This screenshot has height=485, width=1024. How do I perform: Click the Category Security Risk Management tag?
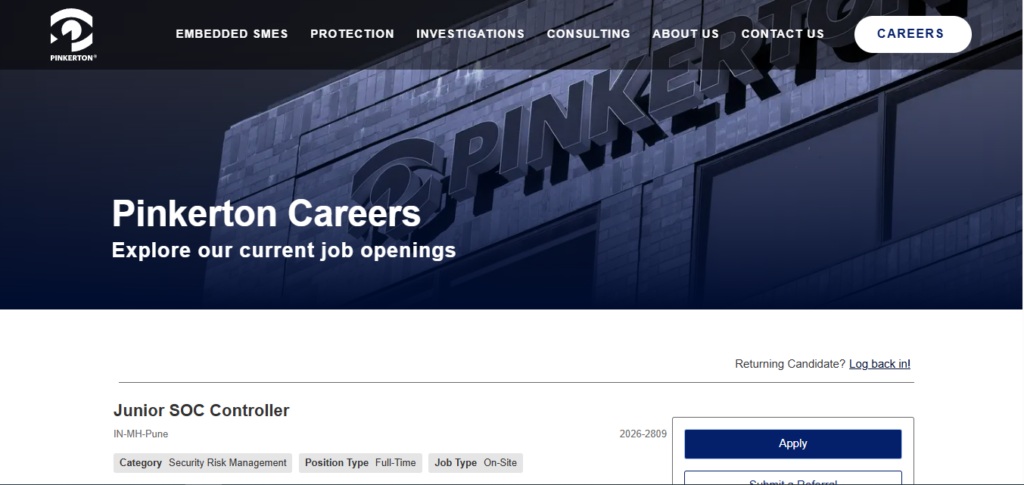202,463
